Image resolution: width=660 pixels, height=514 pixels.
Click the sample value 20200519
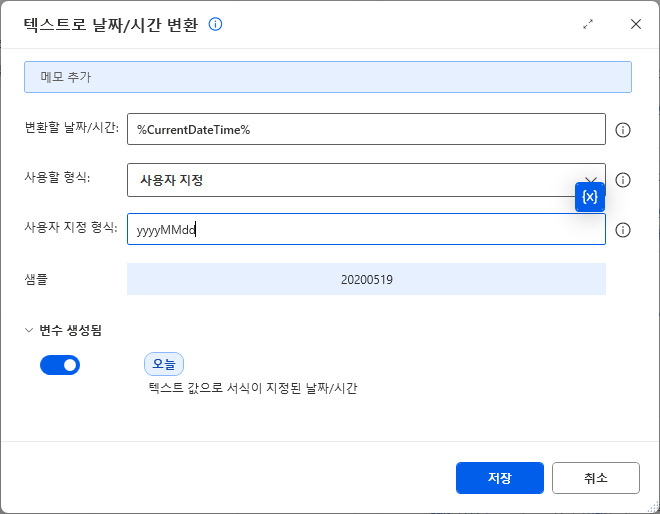pyautogui.click(x=367, y=280)
